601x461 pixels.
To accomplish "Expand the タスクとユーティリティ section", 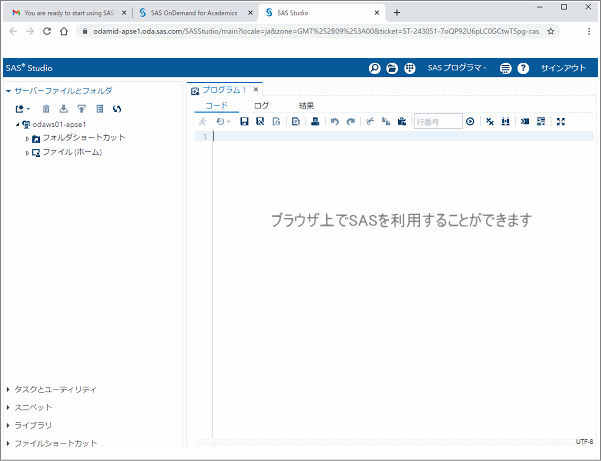I will 8,389.
